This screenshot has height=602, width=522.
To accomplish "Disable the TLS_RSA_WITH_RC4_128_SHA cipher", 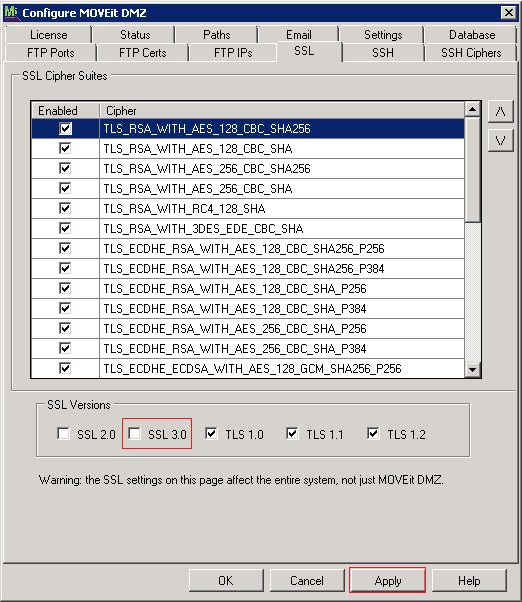I will tap(65, 208).
